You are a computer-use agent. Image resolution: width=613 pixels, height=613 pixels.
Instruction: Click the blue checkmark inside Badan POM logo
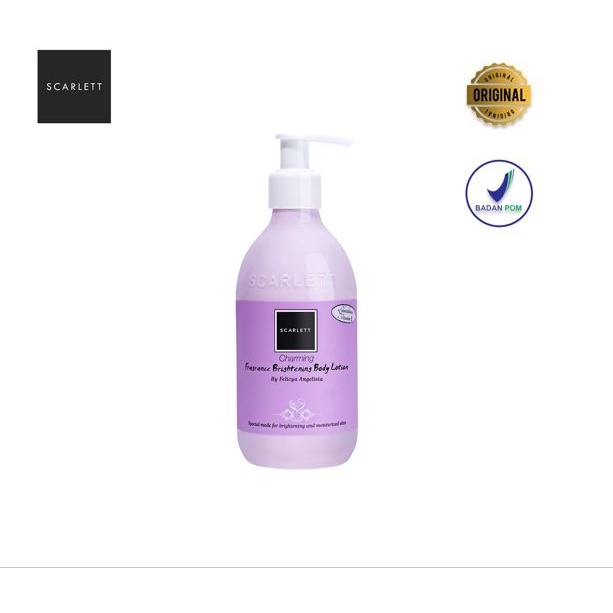coord(501,185)
